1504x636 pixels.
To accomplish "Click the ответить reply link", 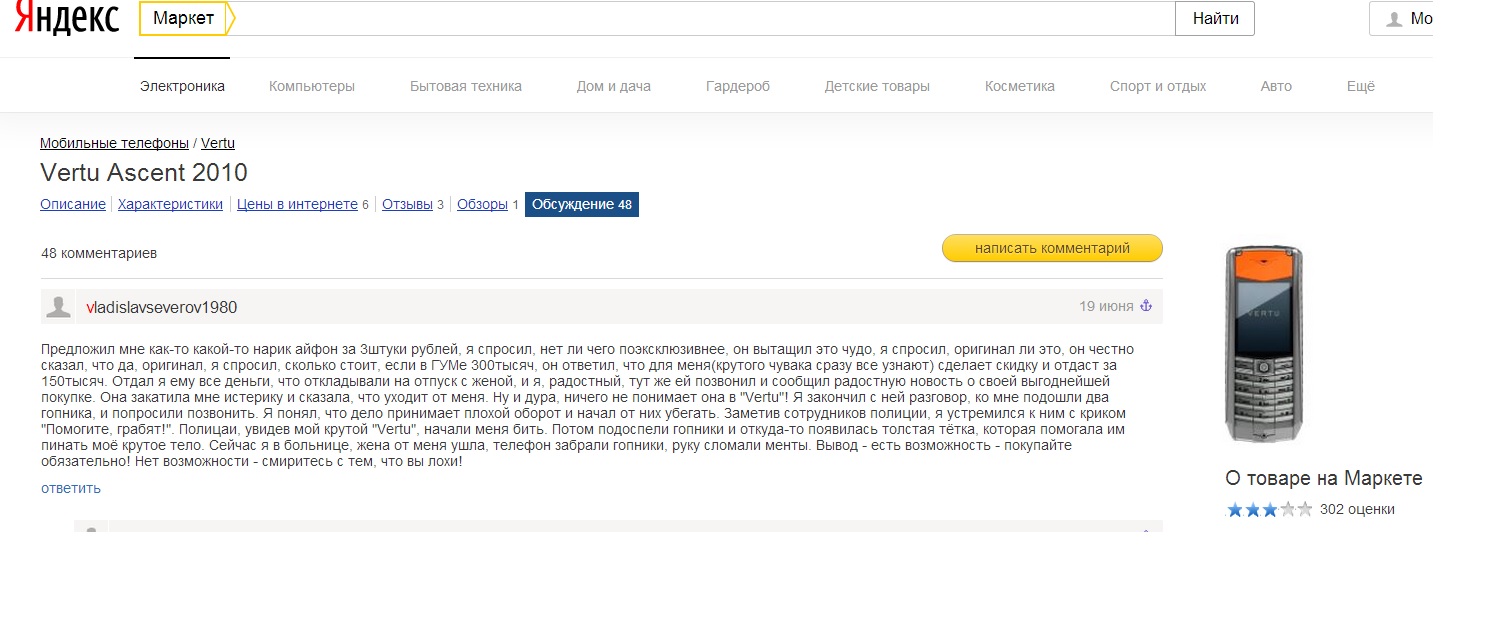I will click(71, 488).
